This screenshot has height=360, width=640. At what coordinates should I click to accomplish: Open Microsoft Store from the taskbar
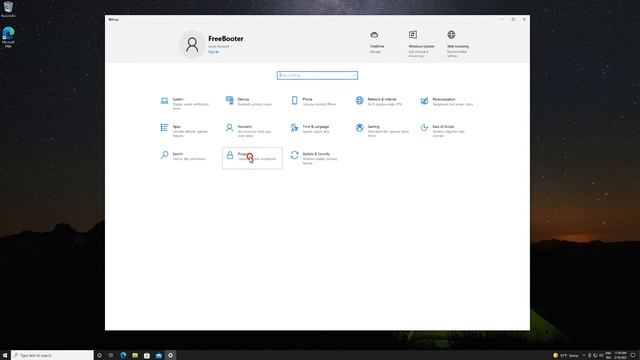147,356
